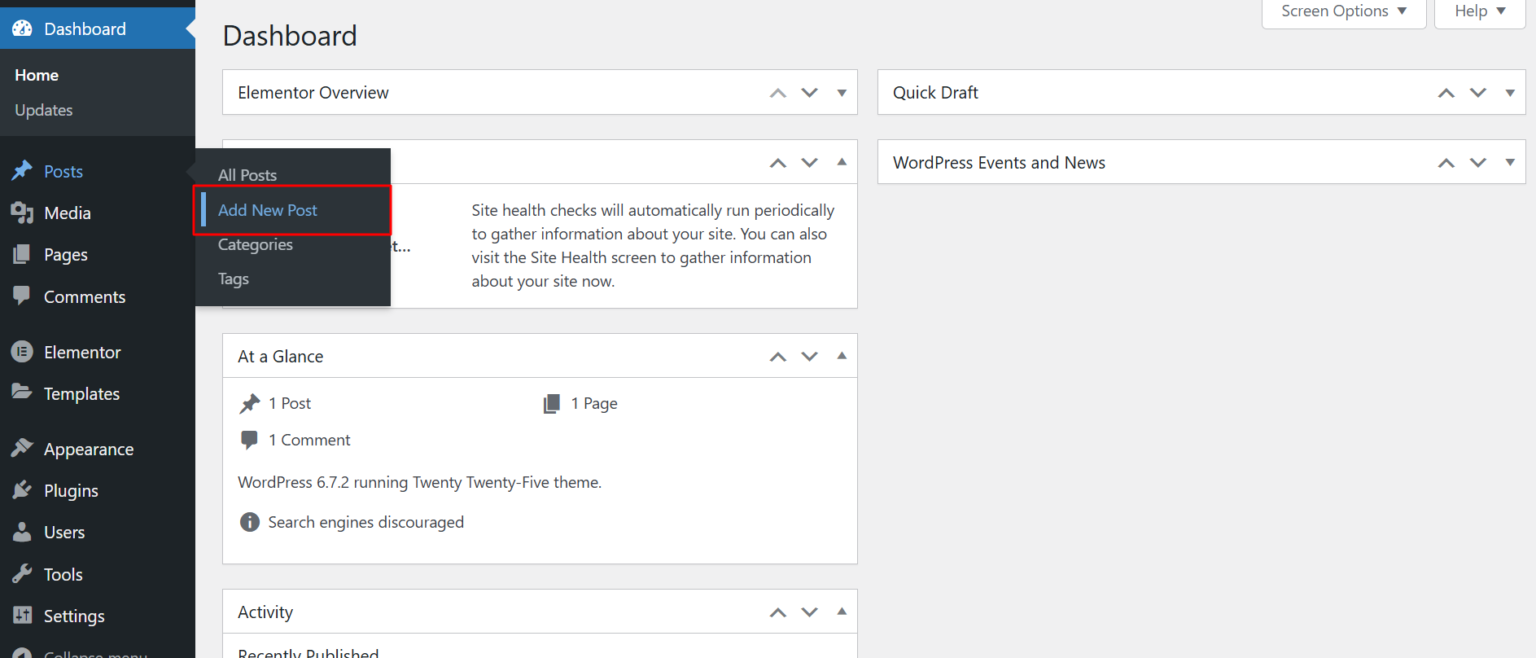Move the Activity widget up with its arrow
The image size is (1536, 658).
(x=777, y=611)
